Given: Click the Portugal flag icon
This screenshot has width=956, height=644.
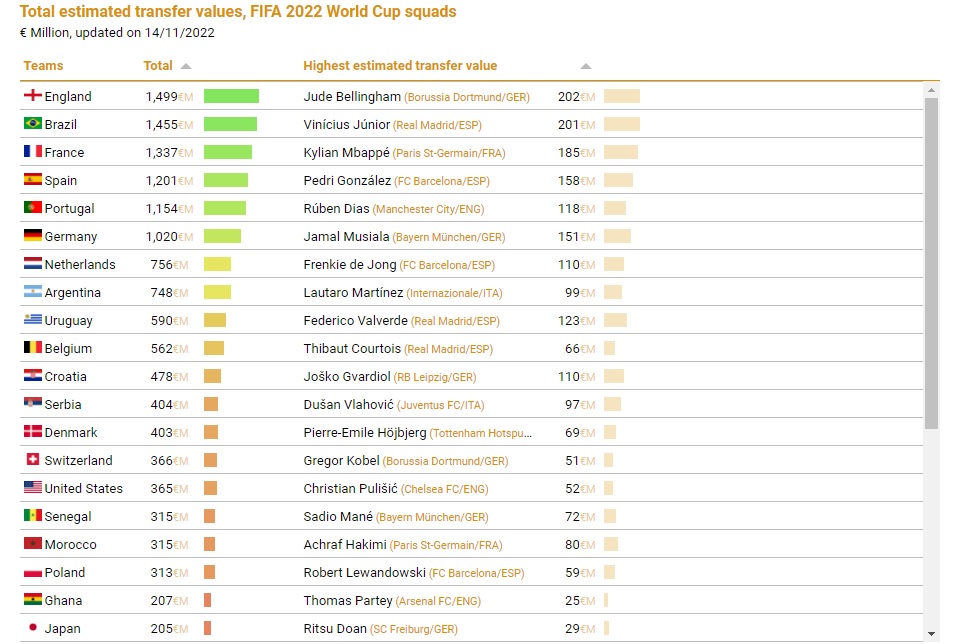Looking at the screenshot, I should pyautogui.click(x=32, y=208).
